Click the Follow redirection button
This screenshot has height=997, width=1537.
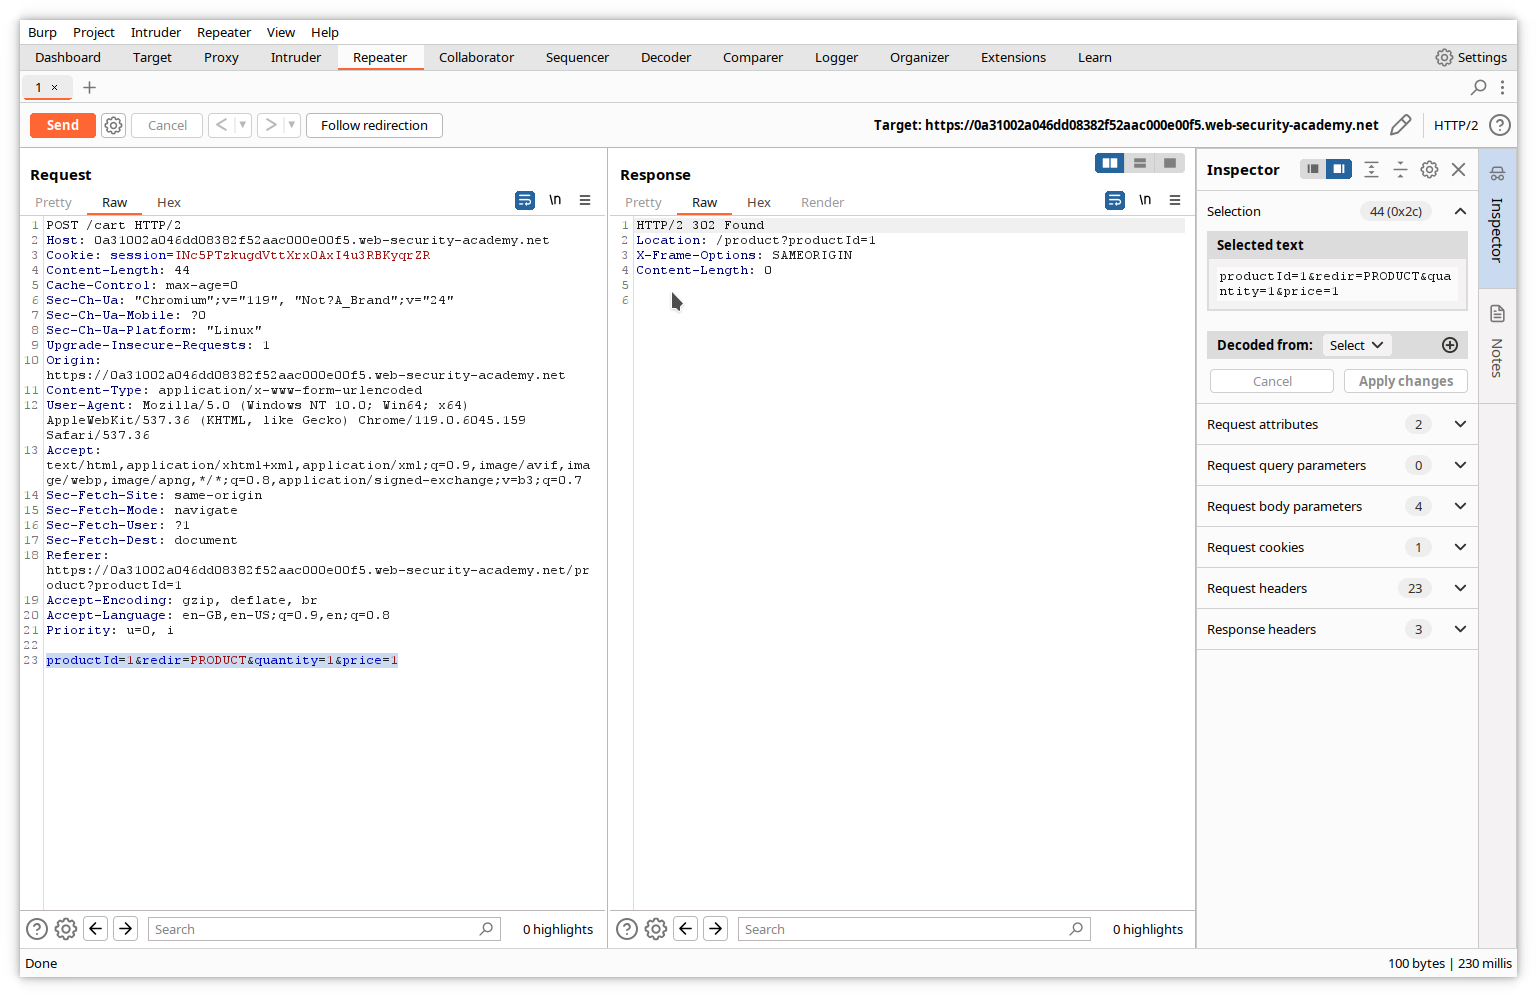point(374,125)
